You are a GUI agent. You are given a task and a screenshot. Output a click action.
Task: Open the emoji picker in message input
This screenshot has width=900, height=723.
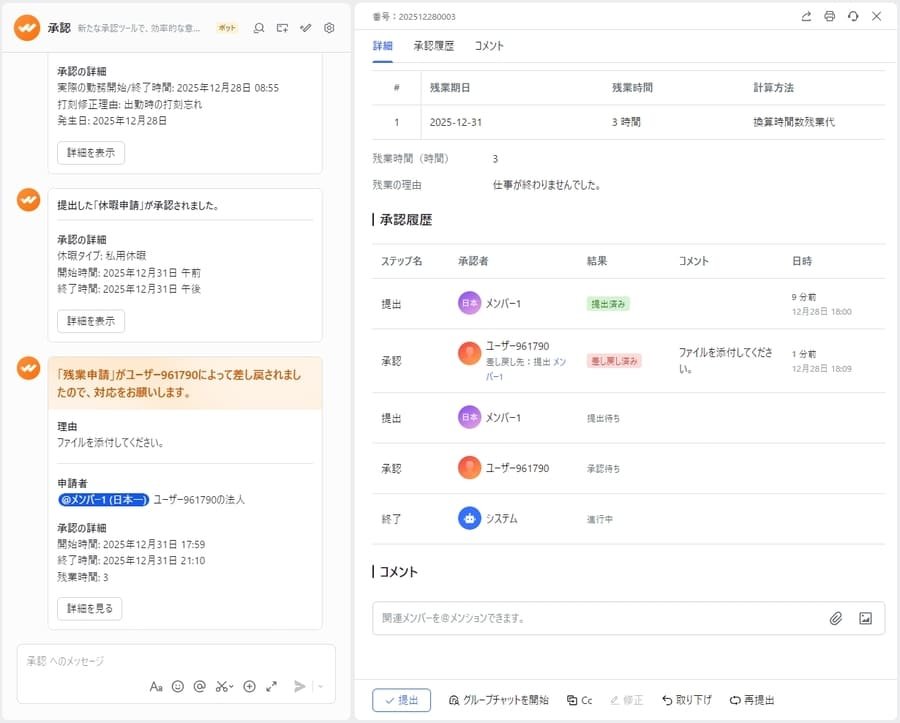click(178, 686)
